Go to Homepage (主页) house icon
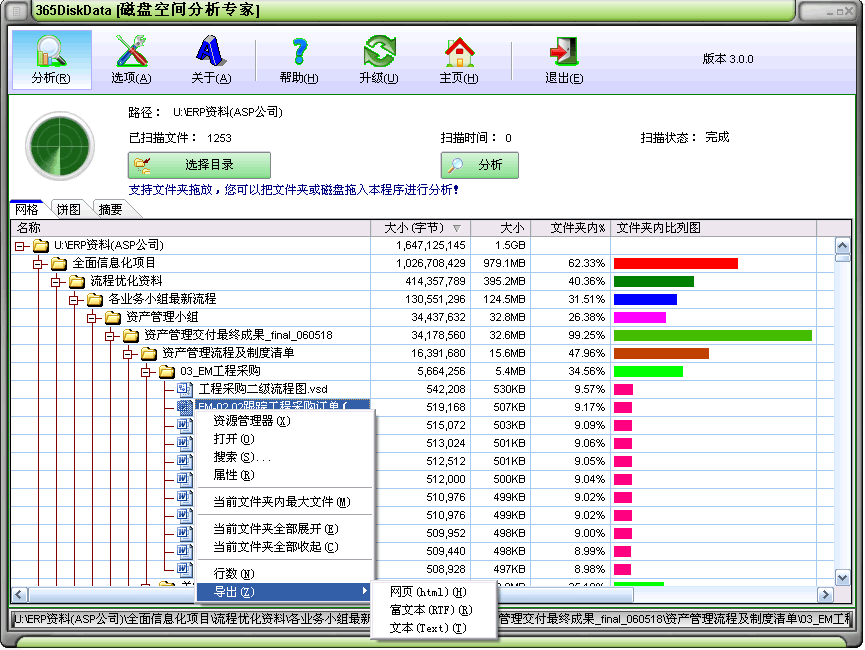Screen dimensions: 865x650 pyautogui.click(x=459, y=60)
